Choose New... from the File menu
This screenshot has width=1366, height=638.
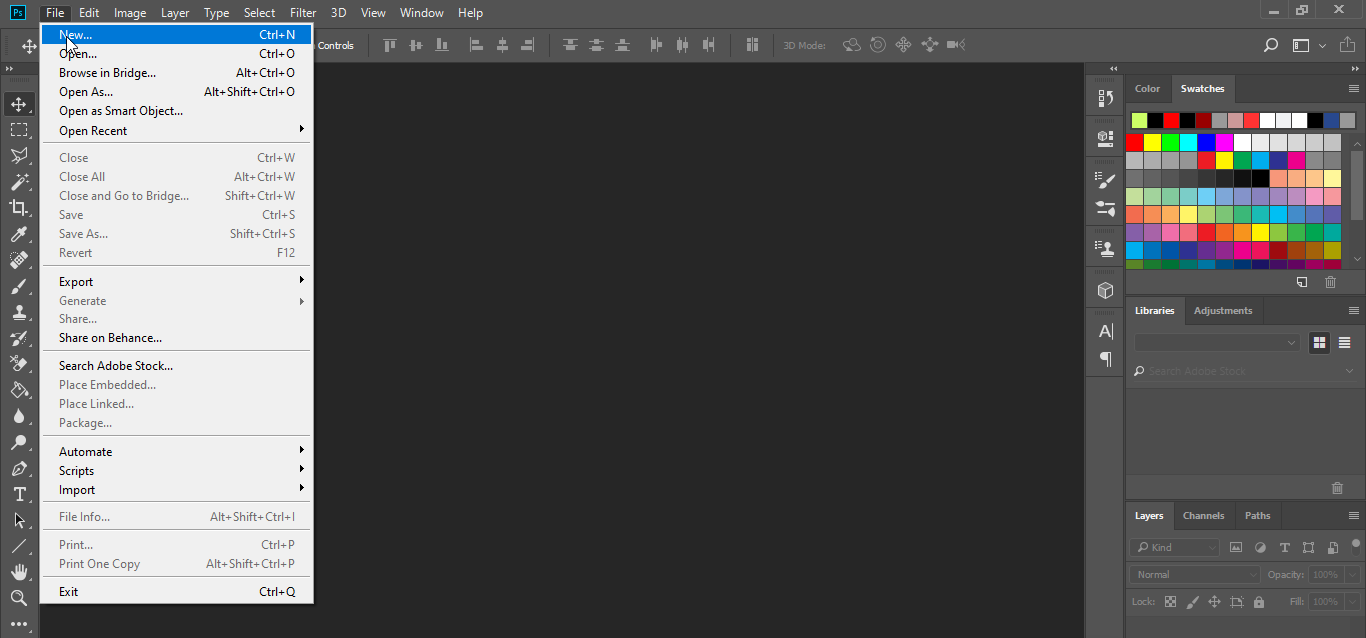[176, 35]
